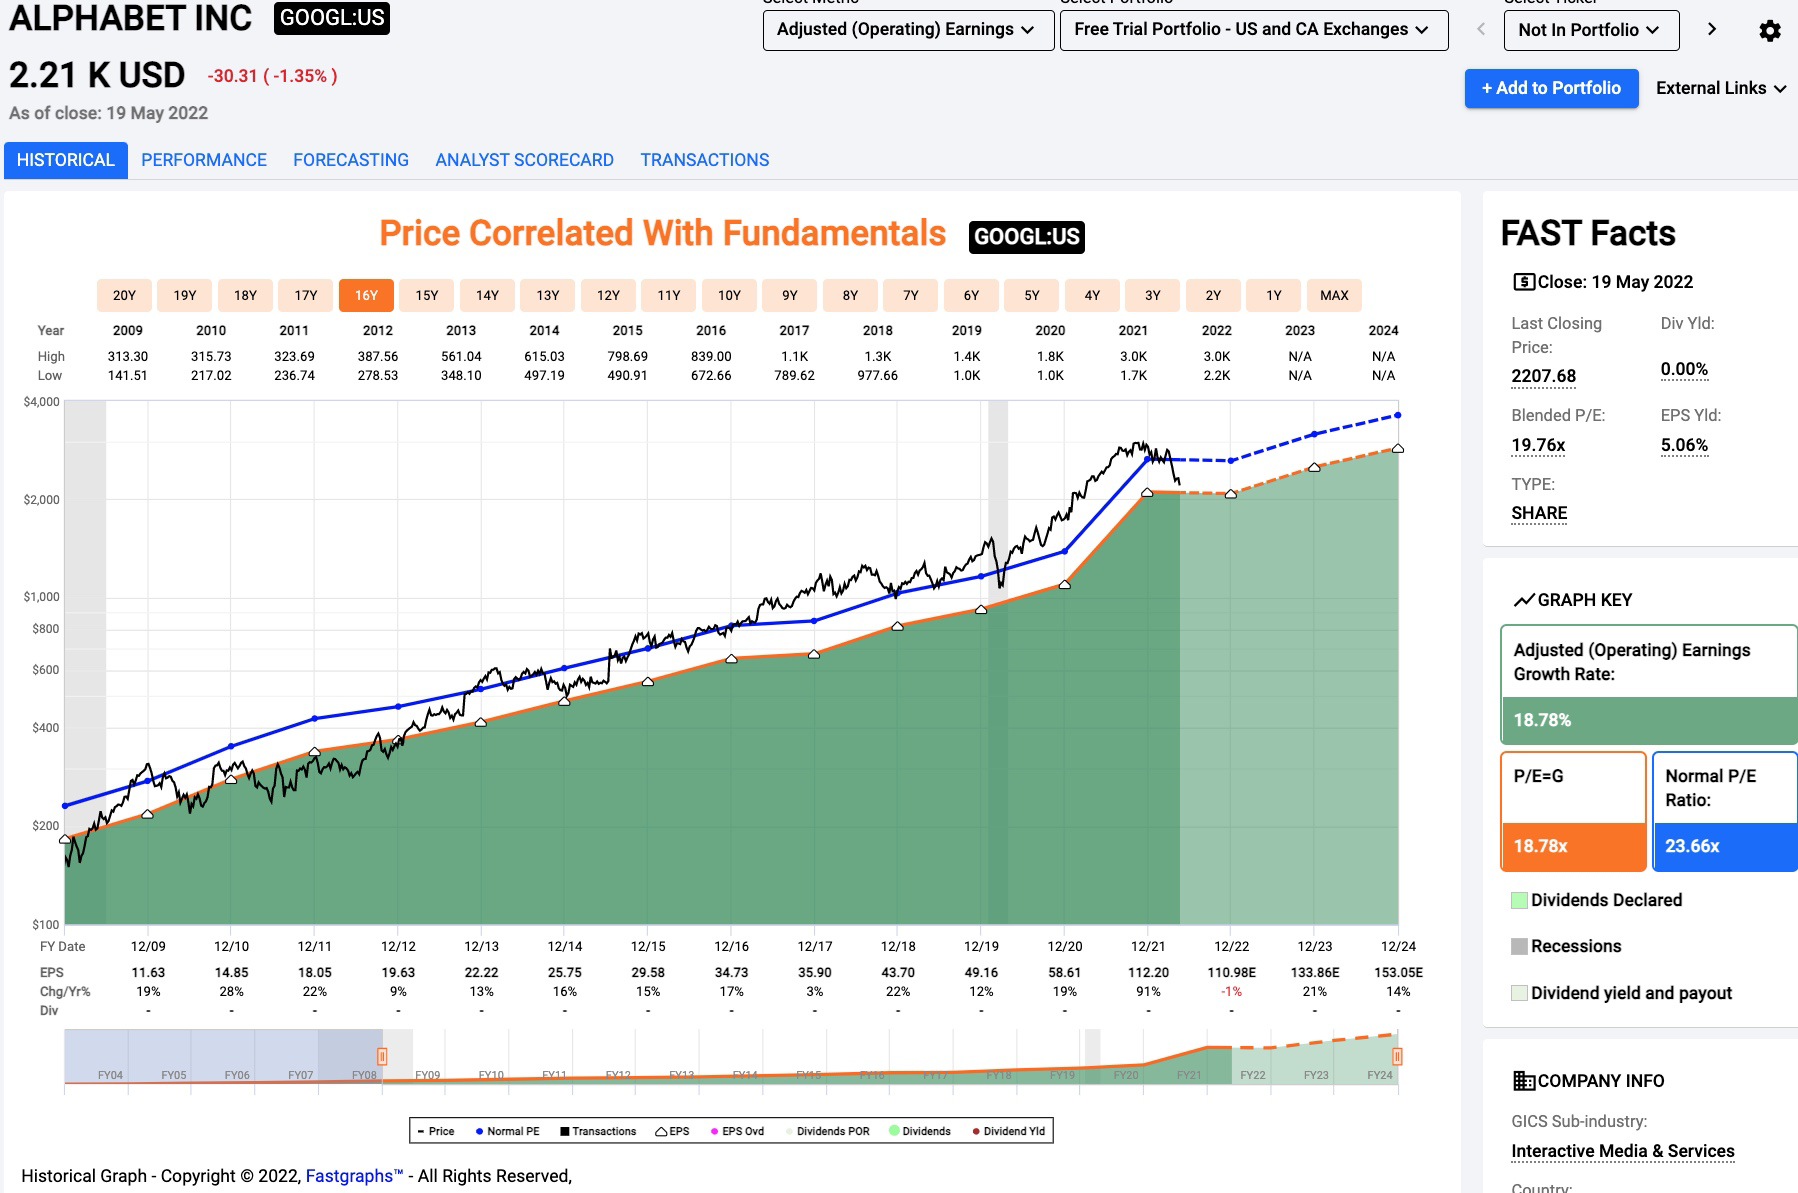The image size is (1798, 1193).
Task: Click the right range slider handle
Action: click(1397, 1056)
